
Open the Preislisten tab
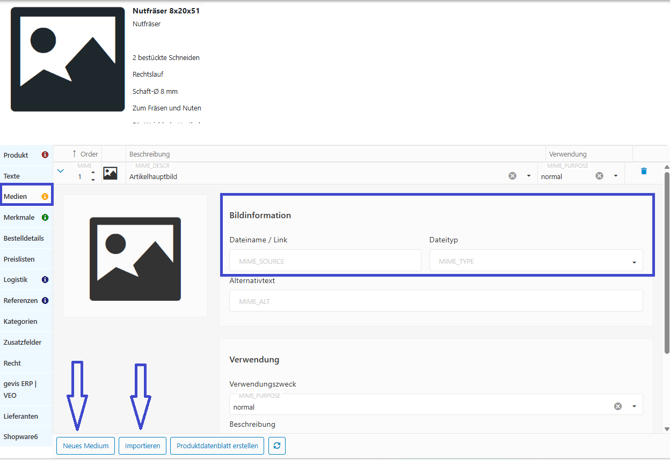click(26, 259)
